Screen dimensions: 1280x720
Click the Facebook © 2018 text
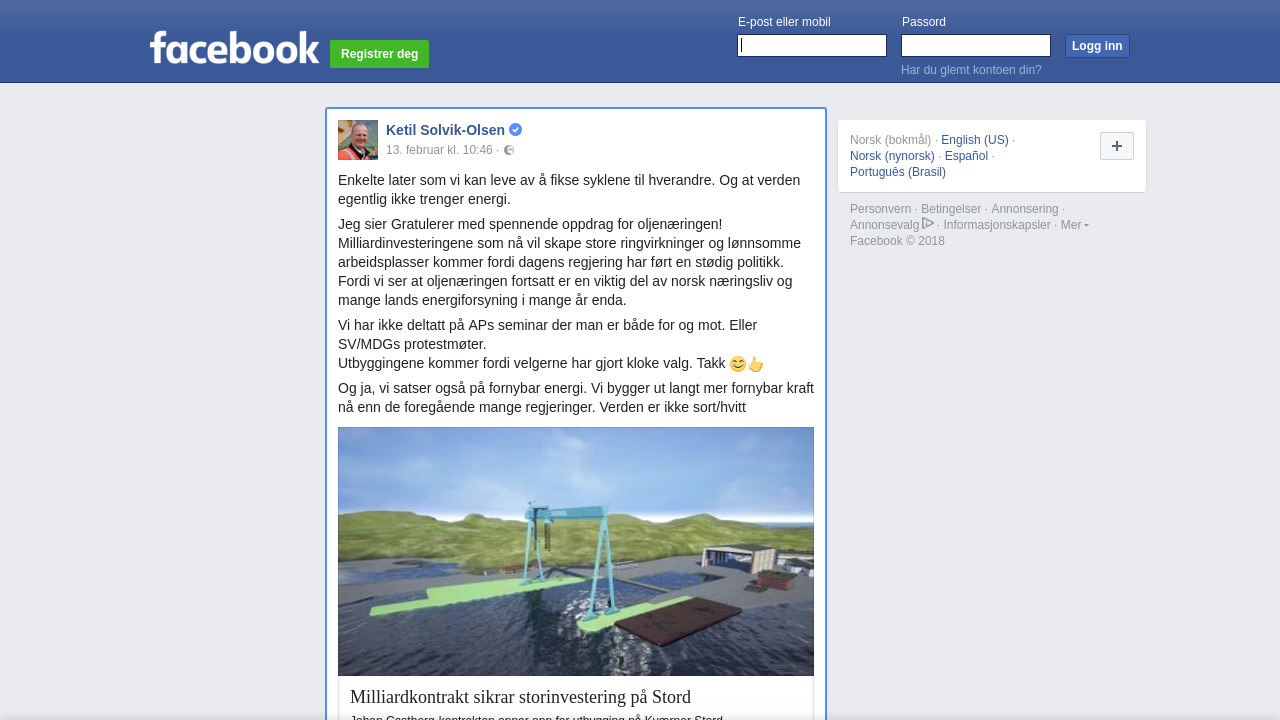click(x=897, y=241)
